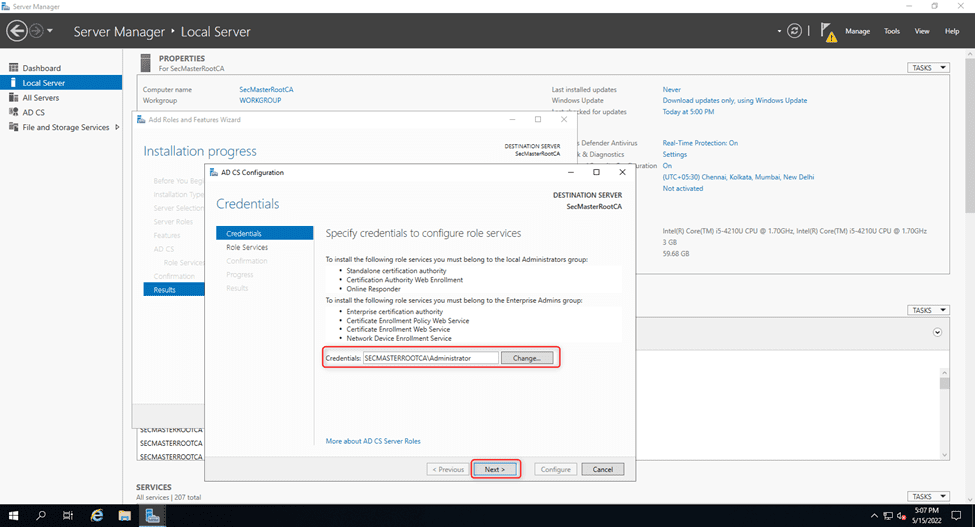Open the notifications flag with warning
This screenshot has height=527, width=975.
tap(828, 32)
